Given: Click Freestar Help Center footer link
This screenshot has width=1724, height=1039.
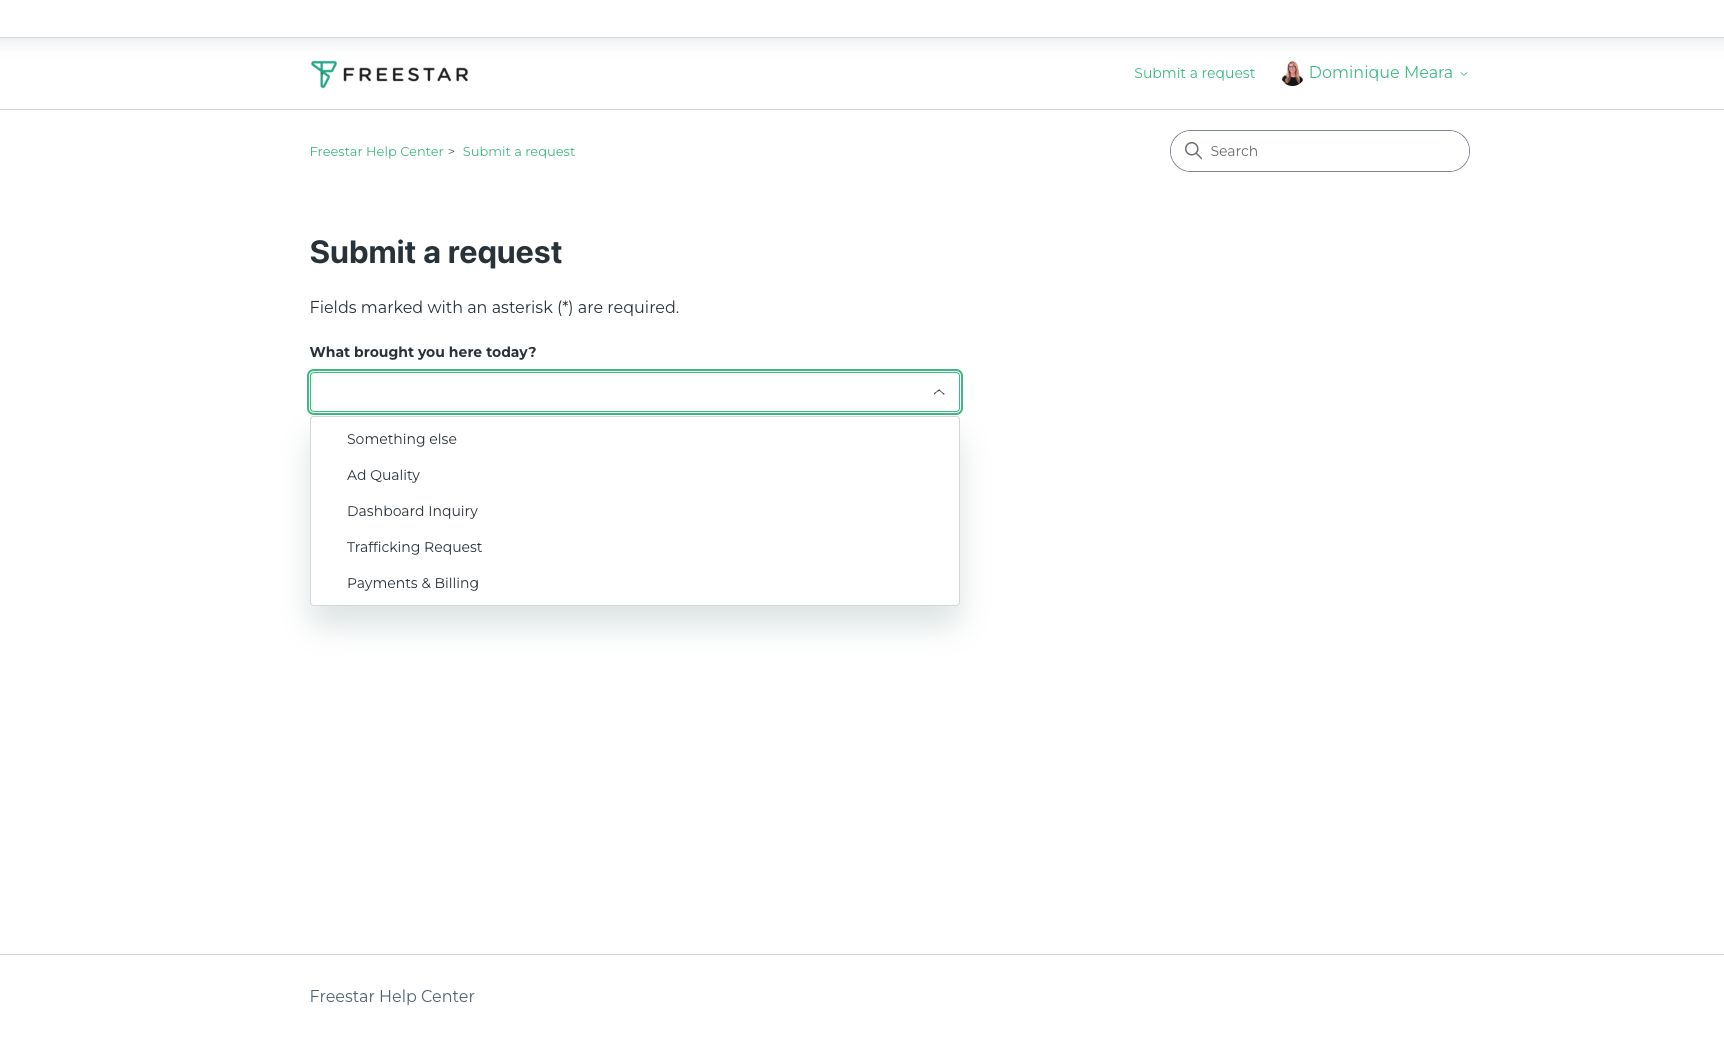Looking at the screenshot, I should click(x=392, y=996).
